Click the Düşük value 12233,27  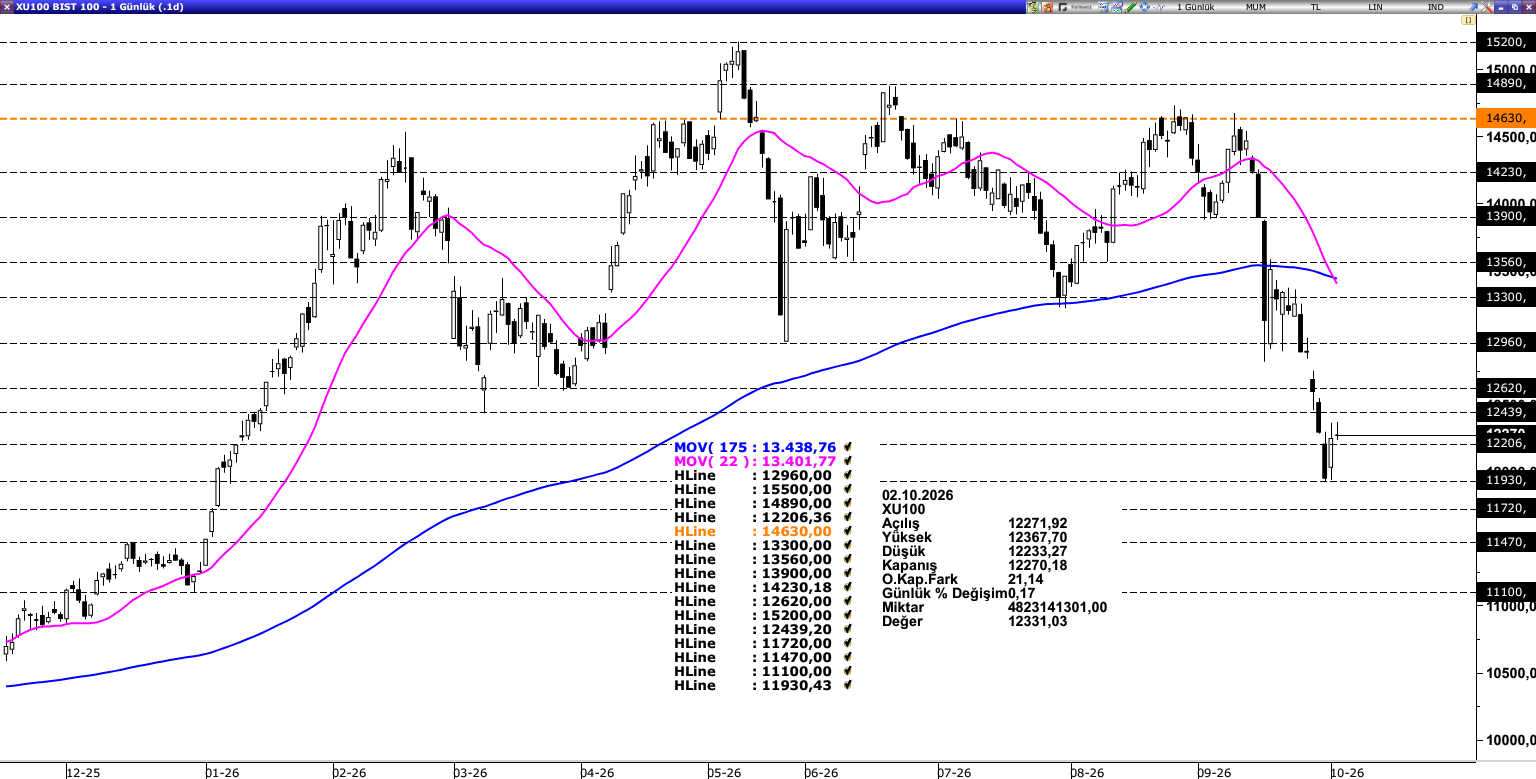coord(1039,551)
